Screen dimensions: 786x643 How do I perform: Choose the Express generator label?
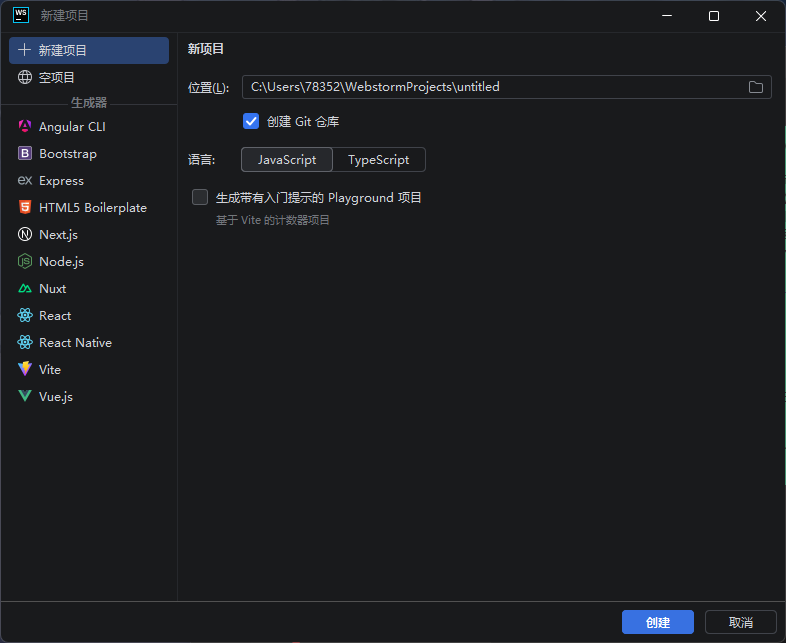[x=61, y=181]
